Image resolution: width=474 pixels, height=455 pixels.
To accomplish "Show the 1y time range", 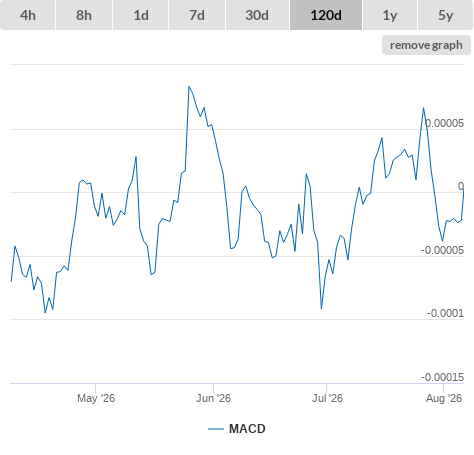I will coord(390,15).
